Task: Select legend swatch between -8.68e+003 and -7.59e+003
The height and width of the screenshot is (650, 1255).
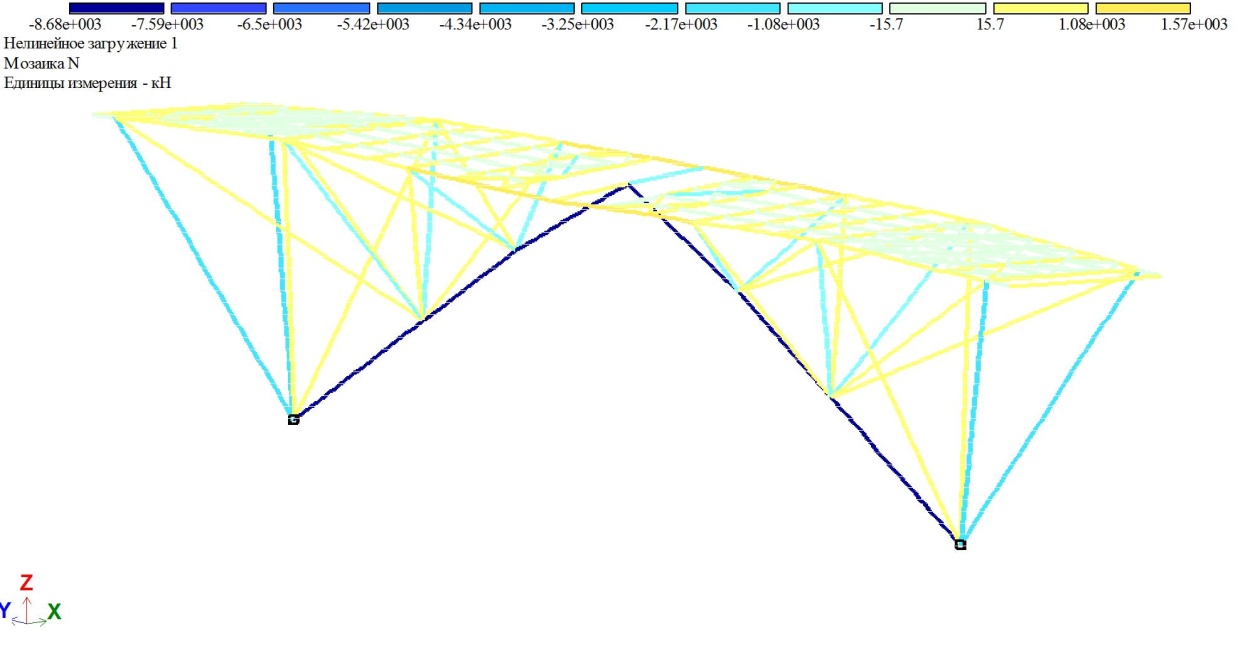Action: [x=115, y=8]
